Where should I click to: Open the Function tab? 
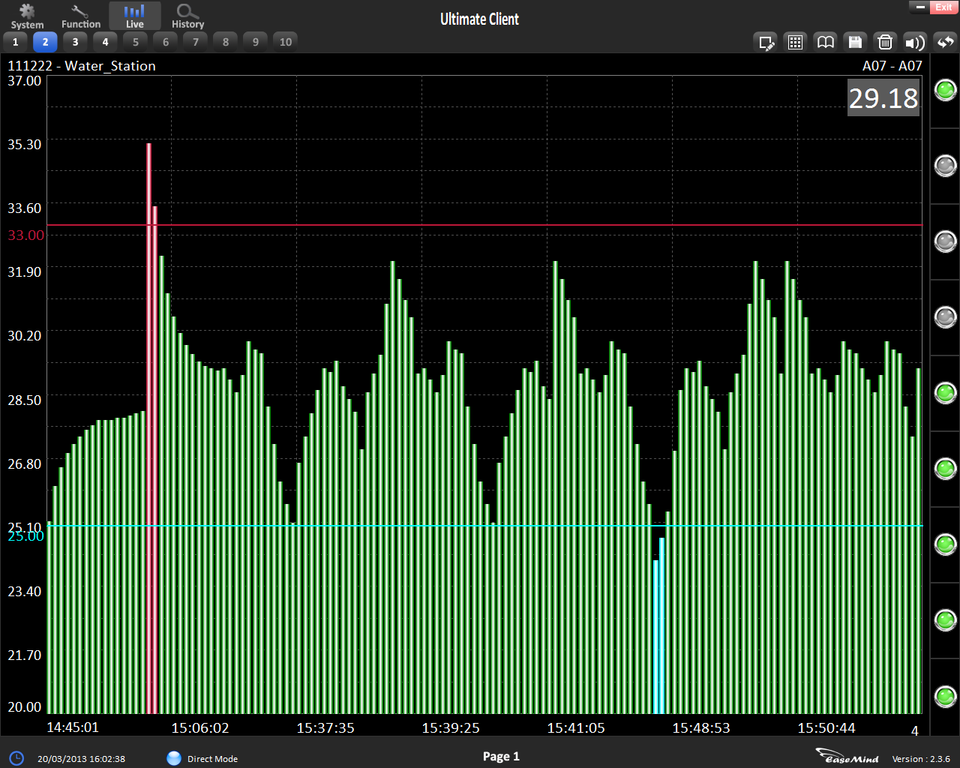click(x=81, y=16)
